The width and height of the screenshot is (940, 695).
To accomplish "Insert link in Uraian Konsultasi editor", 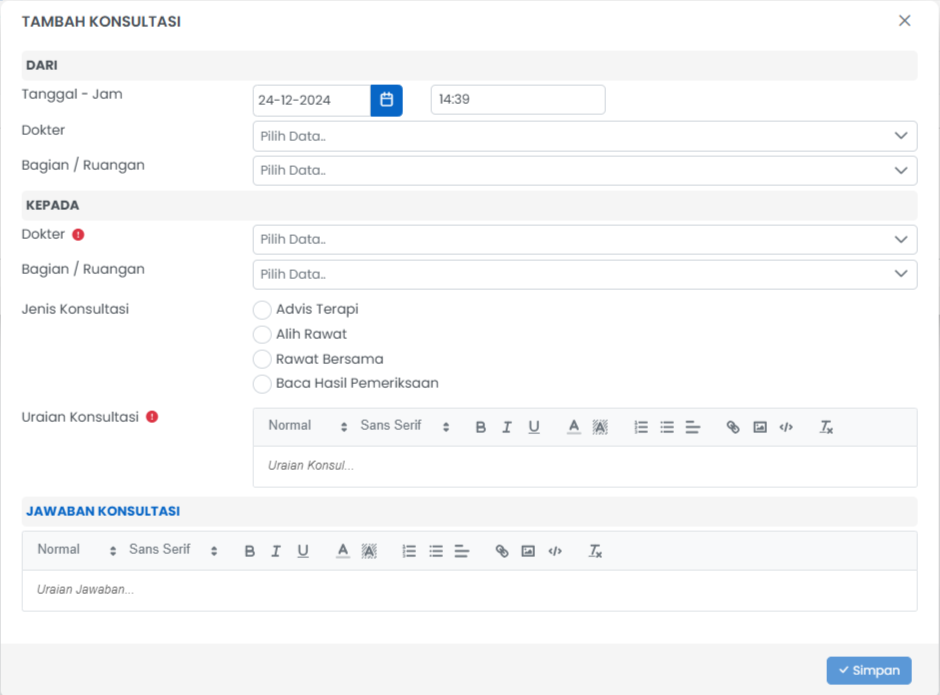I will click(x=733, y=427).
